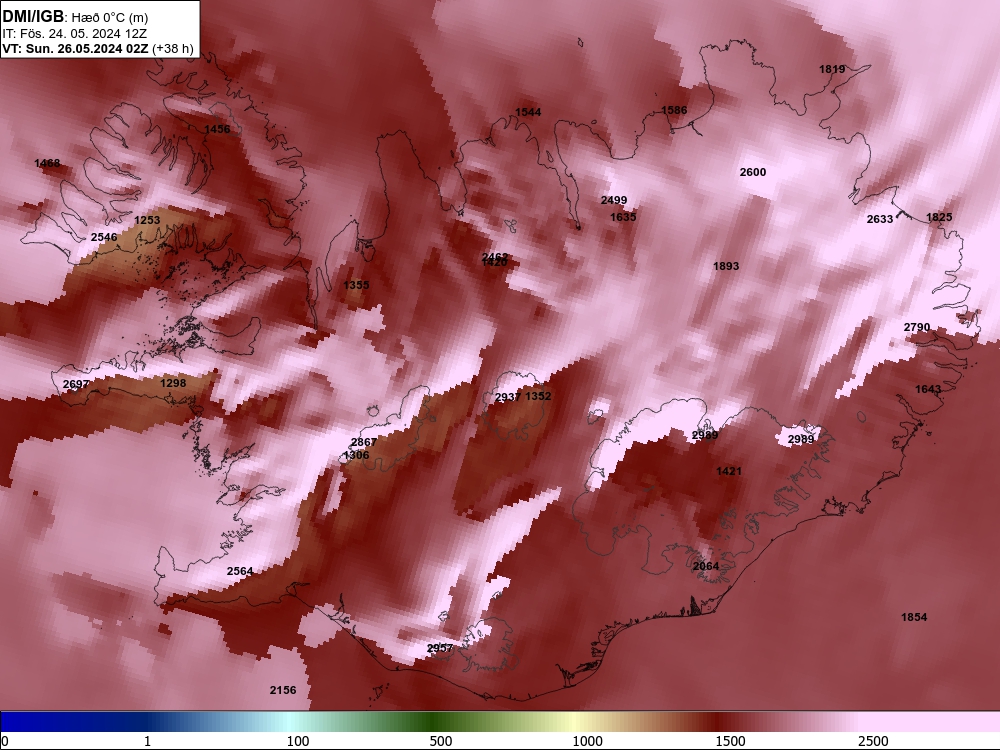Screen dimensions: 1000x750
Task: Click the 100 tick on the color scale
Action: [x=298, y=741]
